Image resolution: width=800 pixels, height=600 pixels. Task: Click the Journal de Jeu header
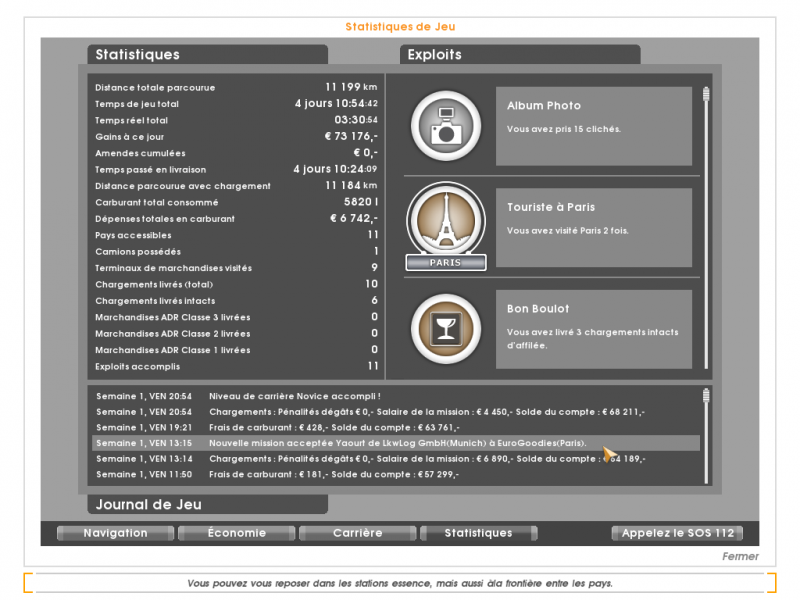(x=208, y=504)
